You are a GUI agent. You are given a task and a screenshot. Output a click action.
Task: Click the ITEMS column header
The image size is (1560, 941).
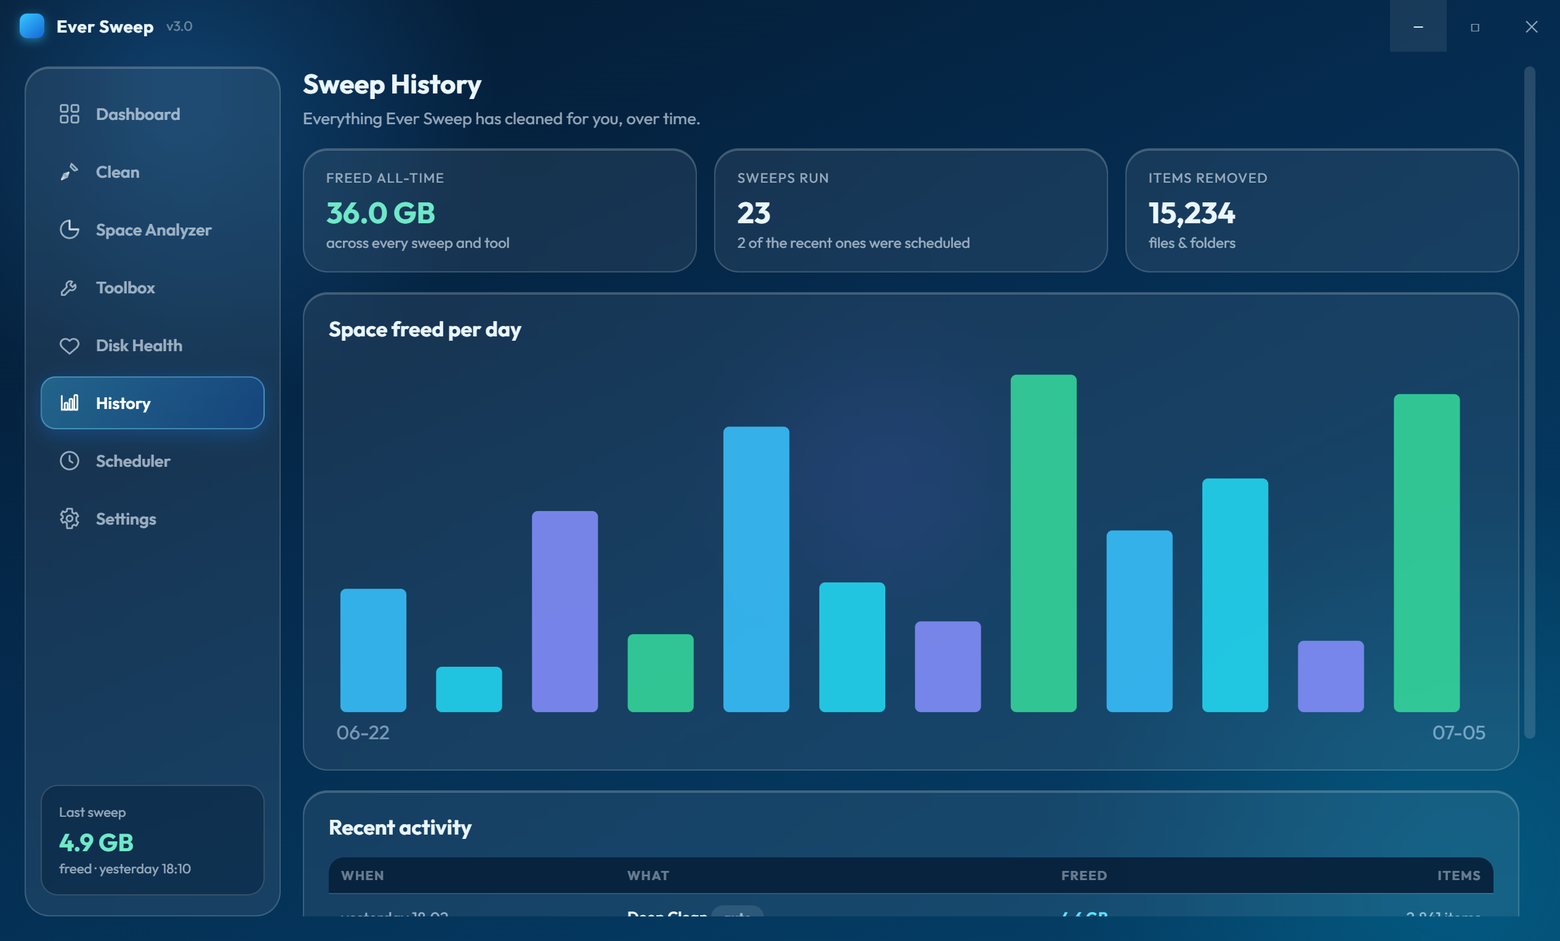[x=1459, y=875]
